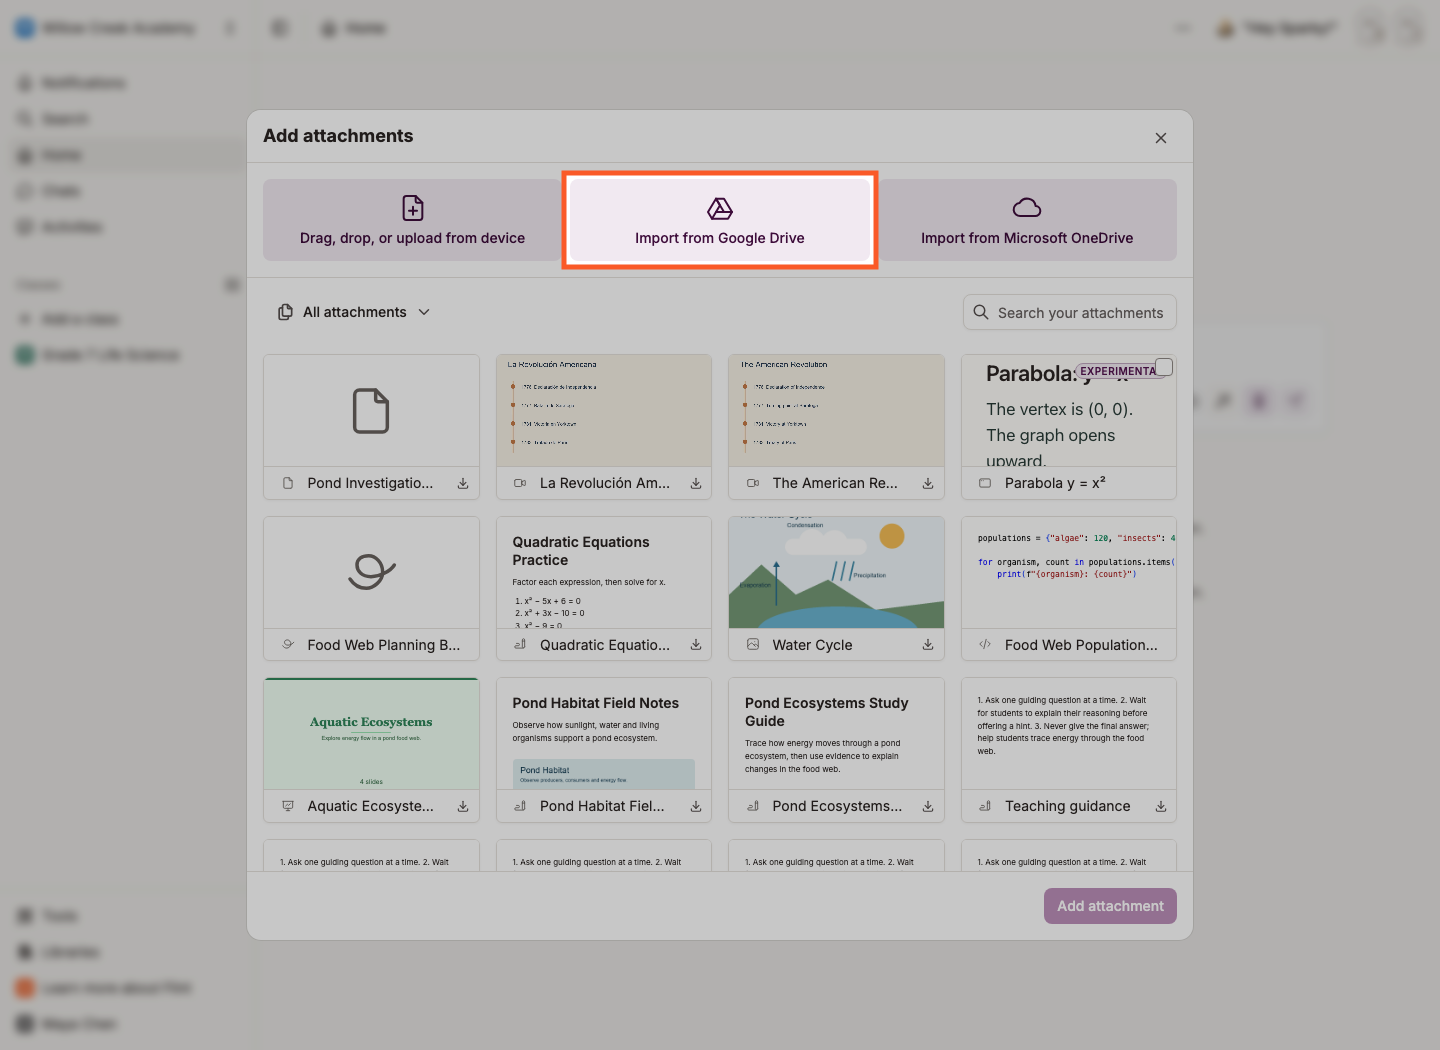This screenshot has height=1050, width=1440.
Task: Select Pond Habitat Field Notes preview
Action: (604, 734)
